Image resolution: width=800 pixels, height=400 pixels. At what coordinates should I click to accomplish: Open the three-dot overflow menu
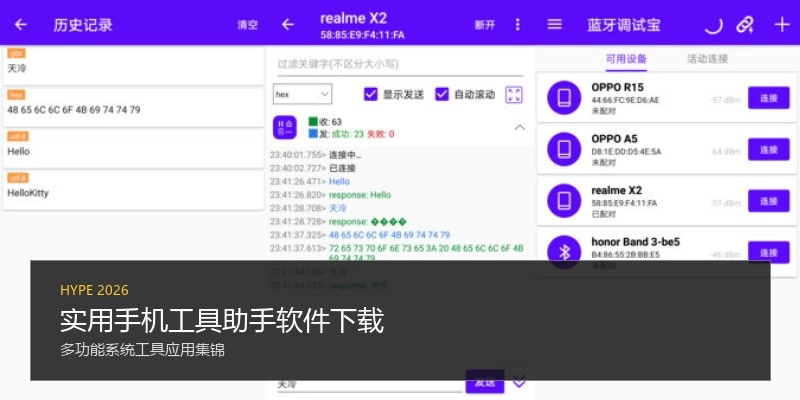518,24
